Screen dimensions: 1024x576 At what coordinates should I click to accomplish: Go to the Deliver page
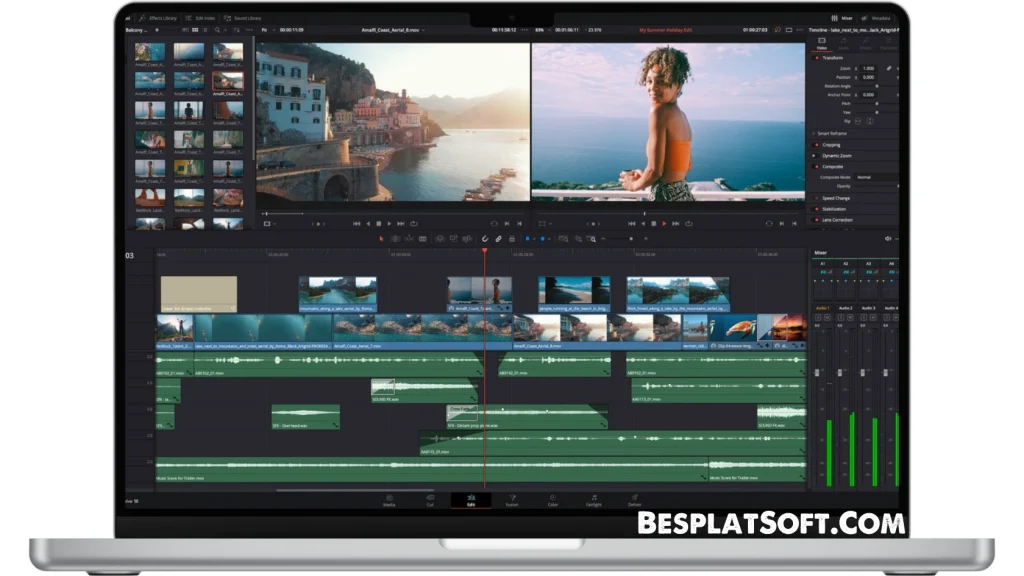click(x=636, y=502)
